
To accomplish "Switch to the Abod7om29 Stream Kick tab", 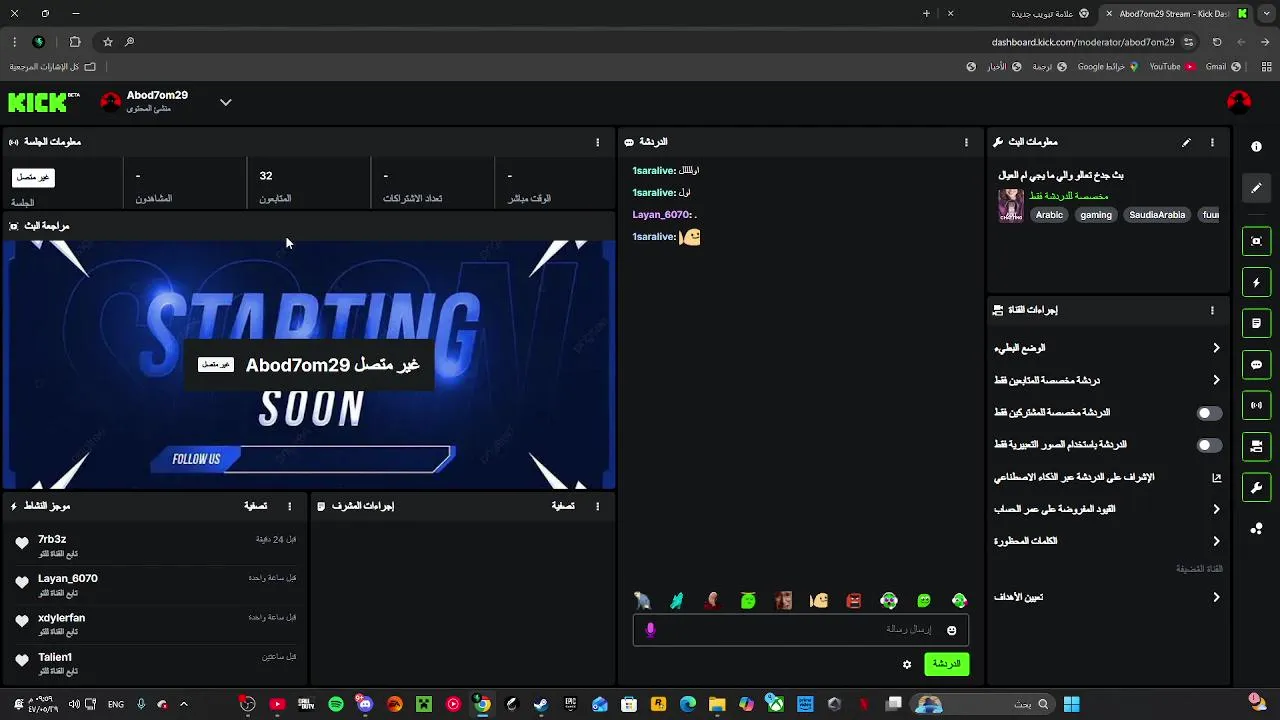I will pos(1176,13).
